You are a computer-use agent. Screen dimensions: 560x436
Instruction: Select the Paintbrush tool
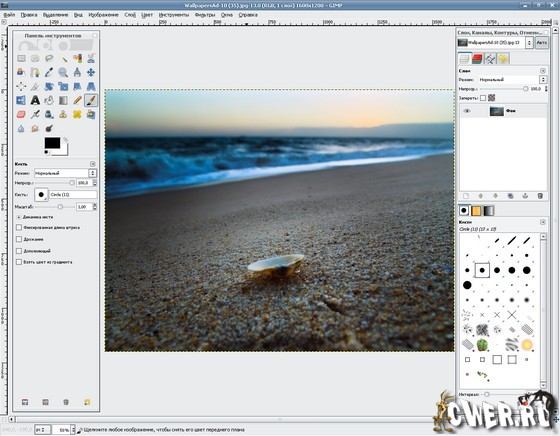point(91,100)
